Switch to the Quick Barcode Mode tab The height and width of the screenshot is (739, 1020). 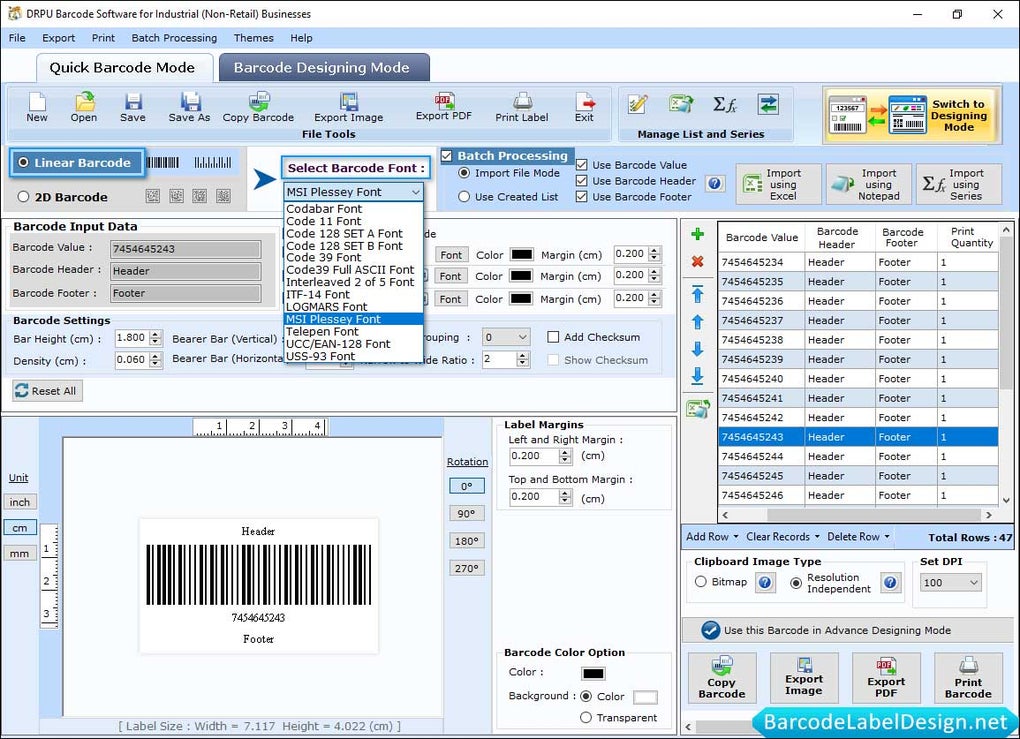click(124, 67)
